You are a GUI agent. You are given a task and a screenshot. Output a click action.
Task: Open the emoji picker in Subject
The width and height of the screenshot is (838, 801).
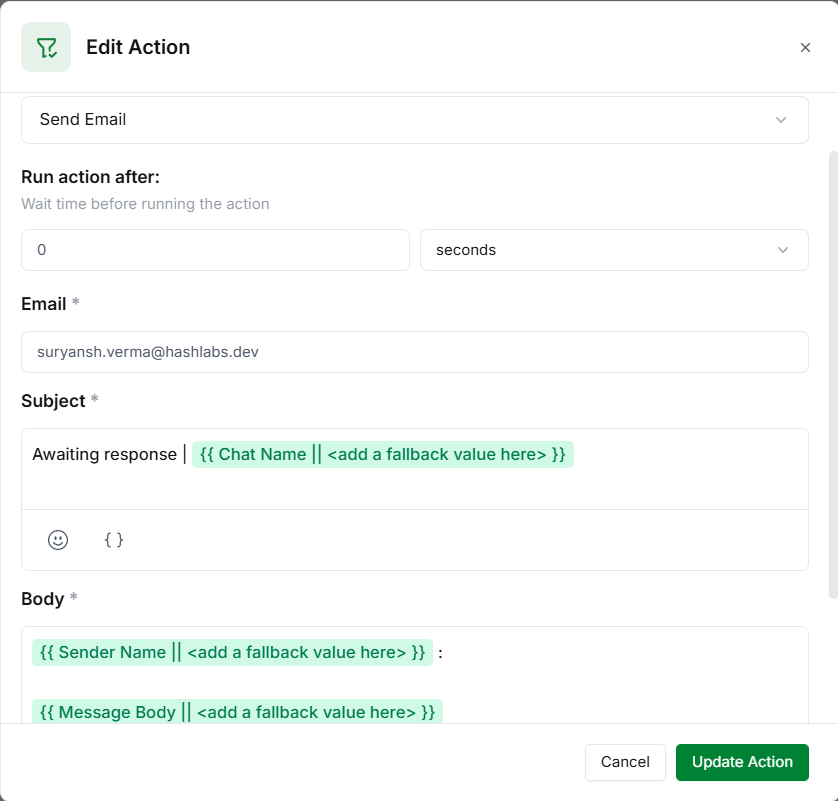[58, 540]
